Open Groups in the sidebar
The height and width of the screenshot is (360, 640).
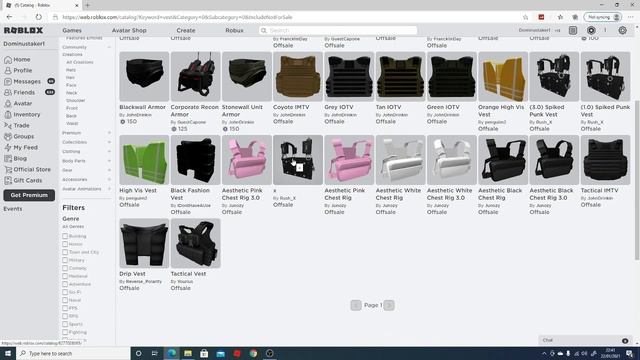pos(19,137)
